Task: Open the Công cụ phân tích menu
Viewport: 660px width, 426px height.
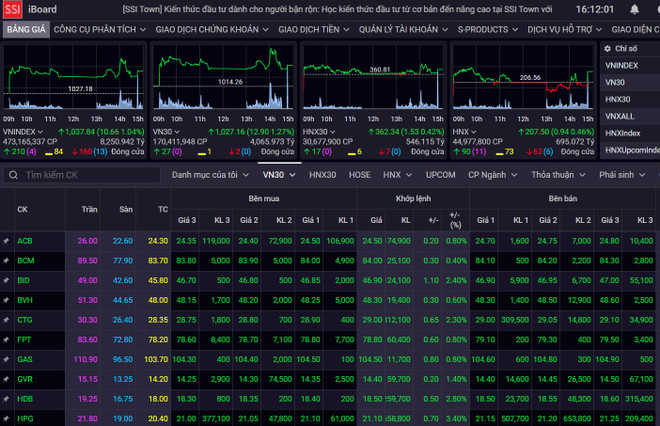Action: [x=97, y=29]
